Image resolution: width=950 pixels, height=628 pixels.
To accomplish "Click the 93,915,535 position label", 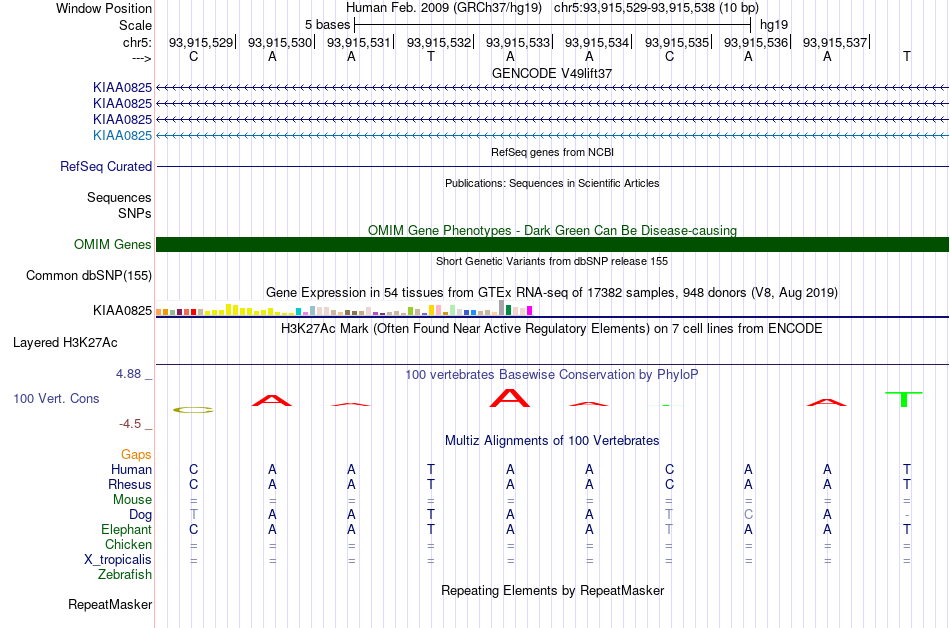I will 677,42.
